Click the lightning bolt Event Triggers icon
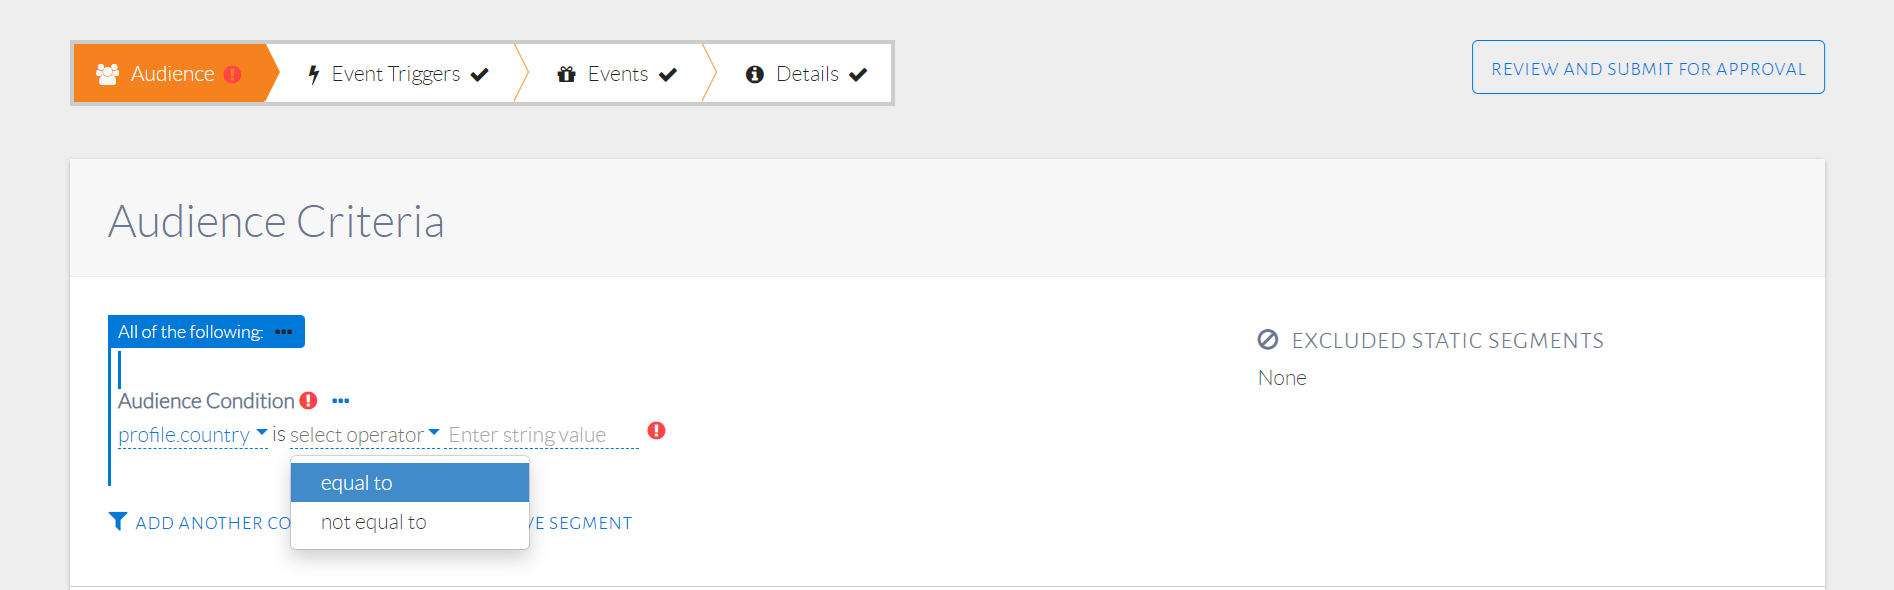This screenshot has height=590, width=1894. [x=314, y=74]
